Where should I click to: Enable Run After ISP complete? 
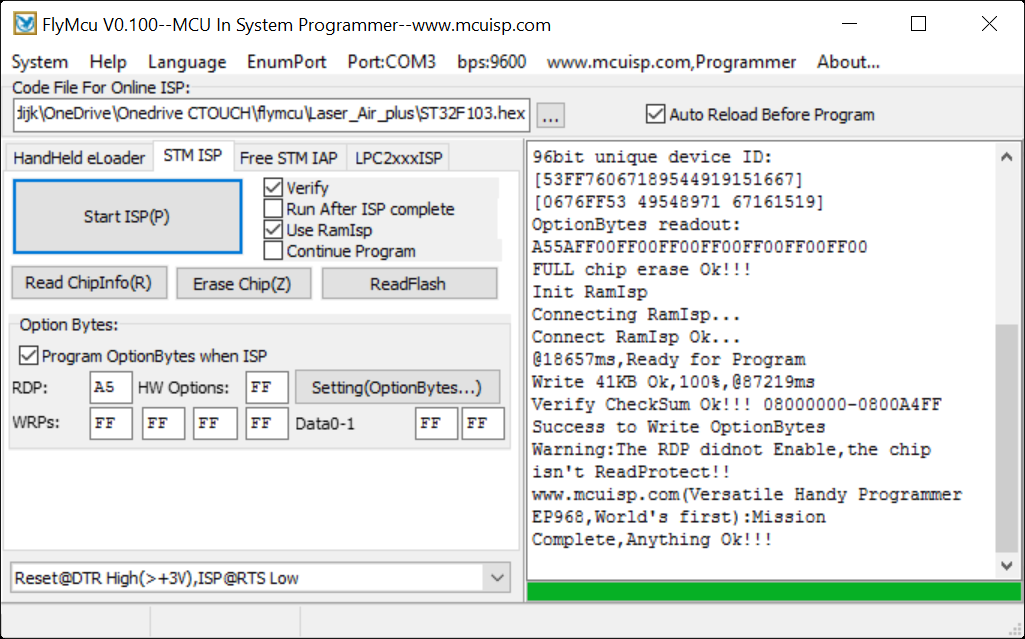click(273, 209)
